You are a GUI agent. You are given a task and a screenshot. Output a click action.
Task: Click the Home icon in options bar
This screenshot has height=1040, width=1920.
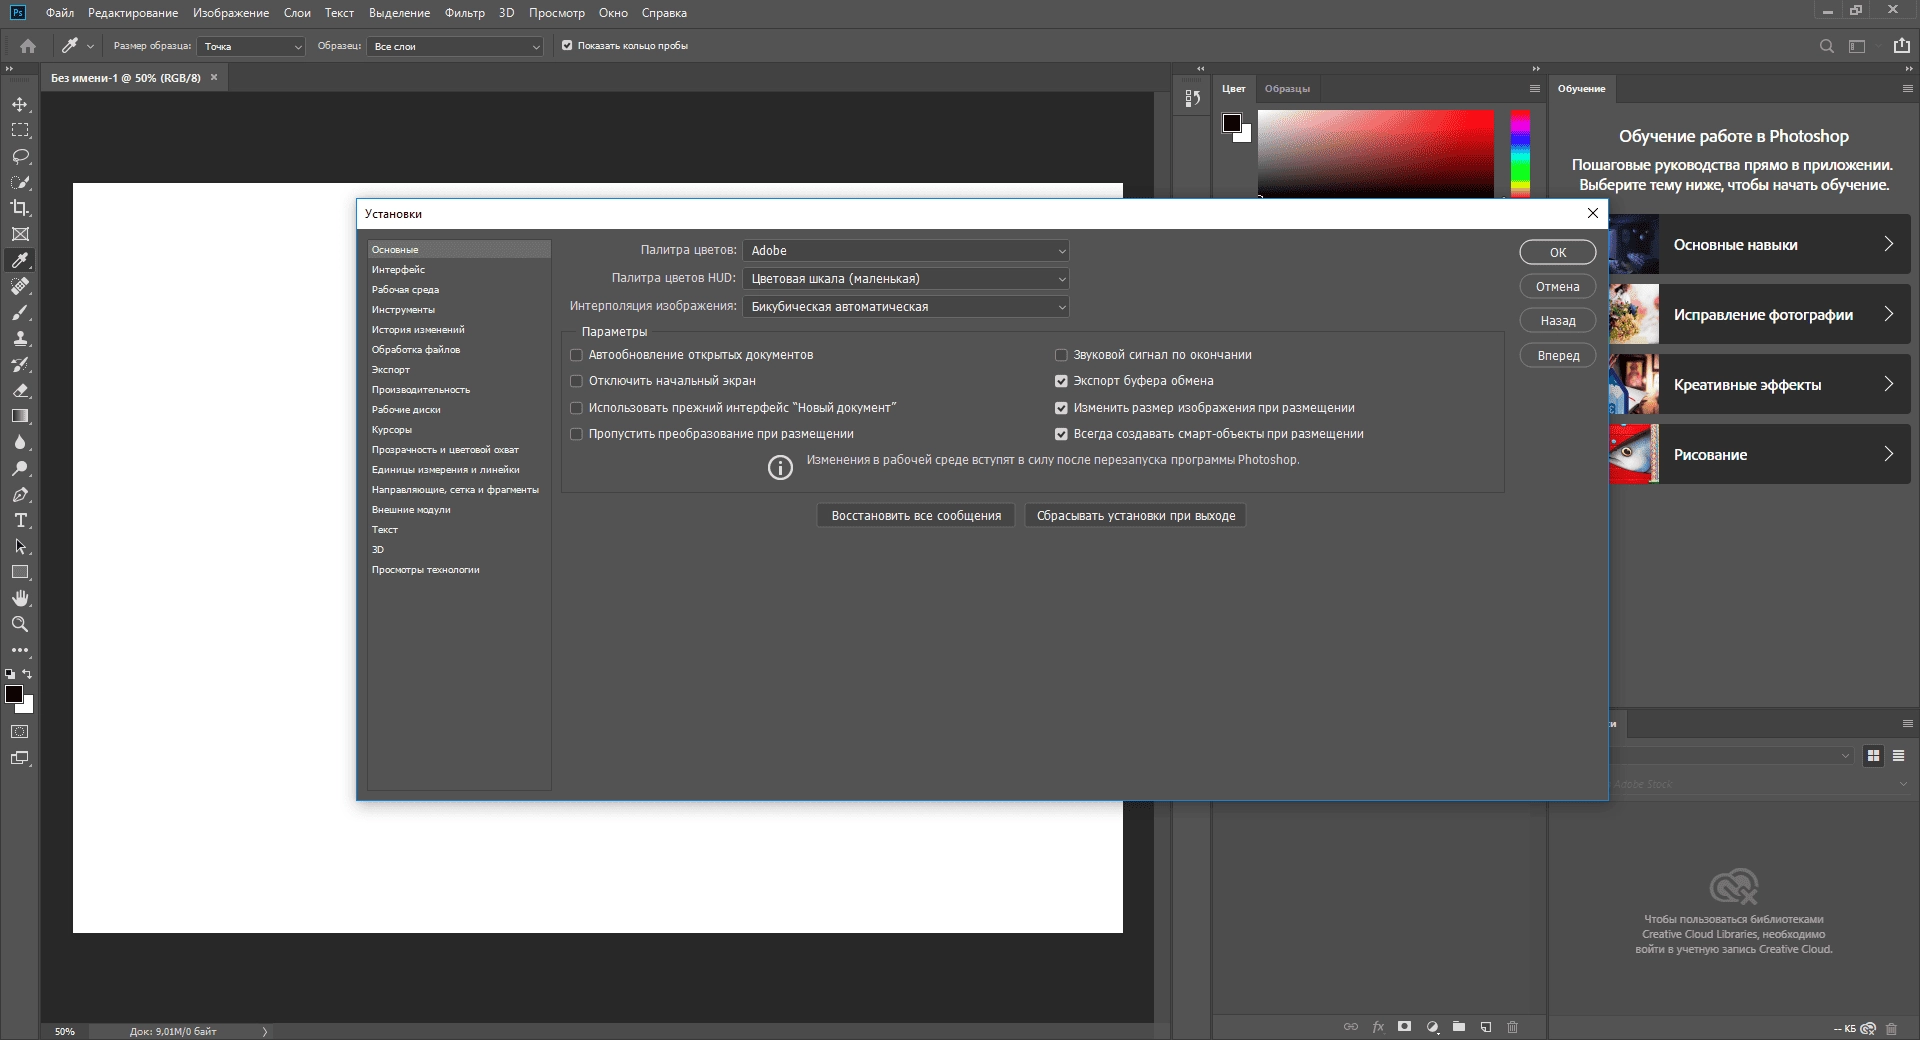tap(28, 46)
